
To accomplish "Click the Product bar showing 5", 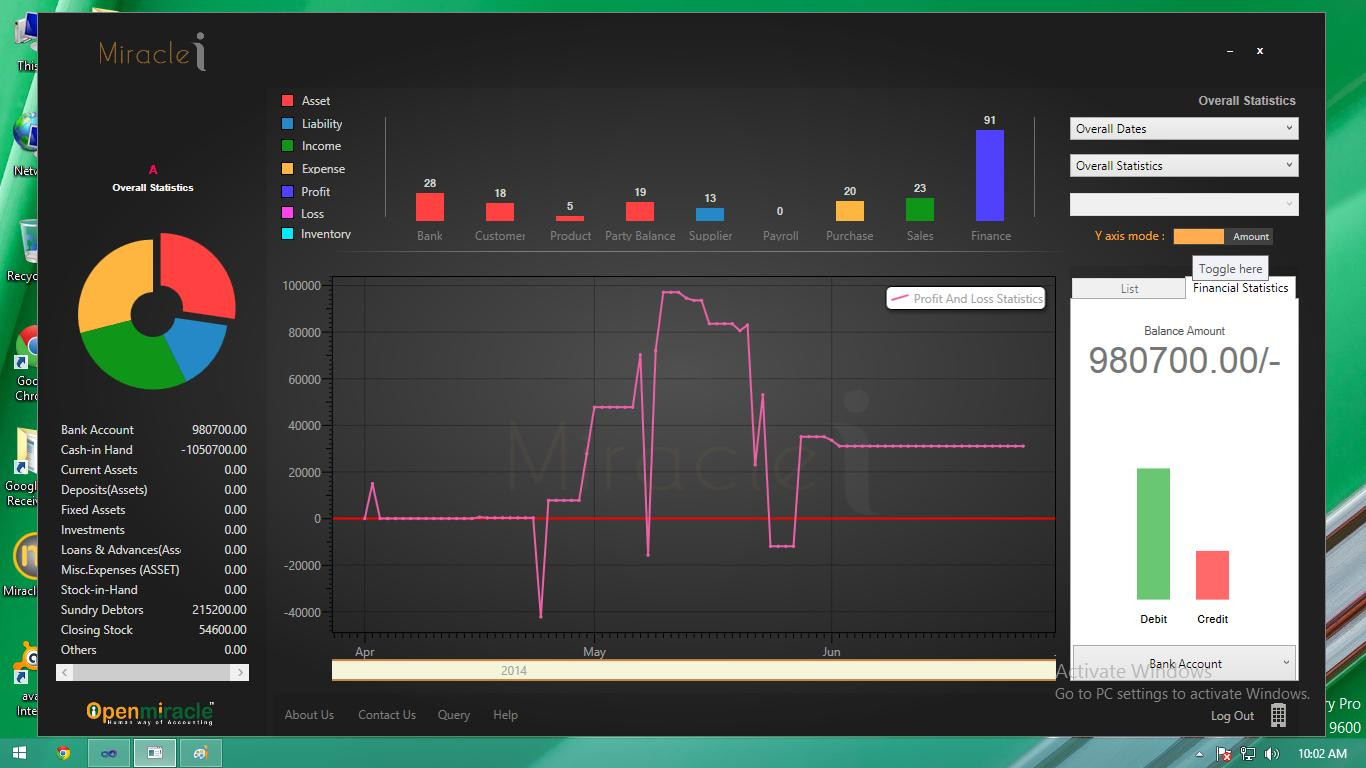I will coord(570,218).
